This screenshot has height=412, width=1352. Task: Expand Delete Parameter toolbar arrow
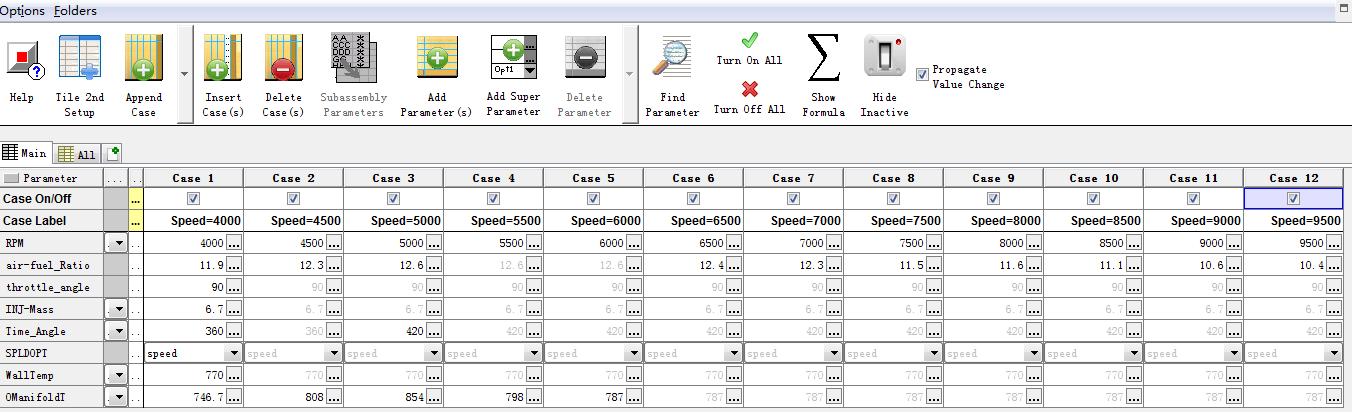(x=628, y=74)
